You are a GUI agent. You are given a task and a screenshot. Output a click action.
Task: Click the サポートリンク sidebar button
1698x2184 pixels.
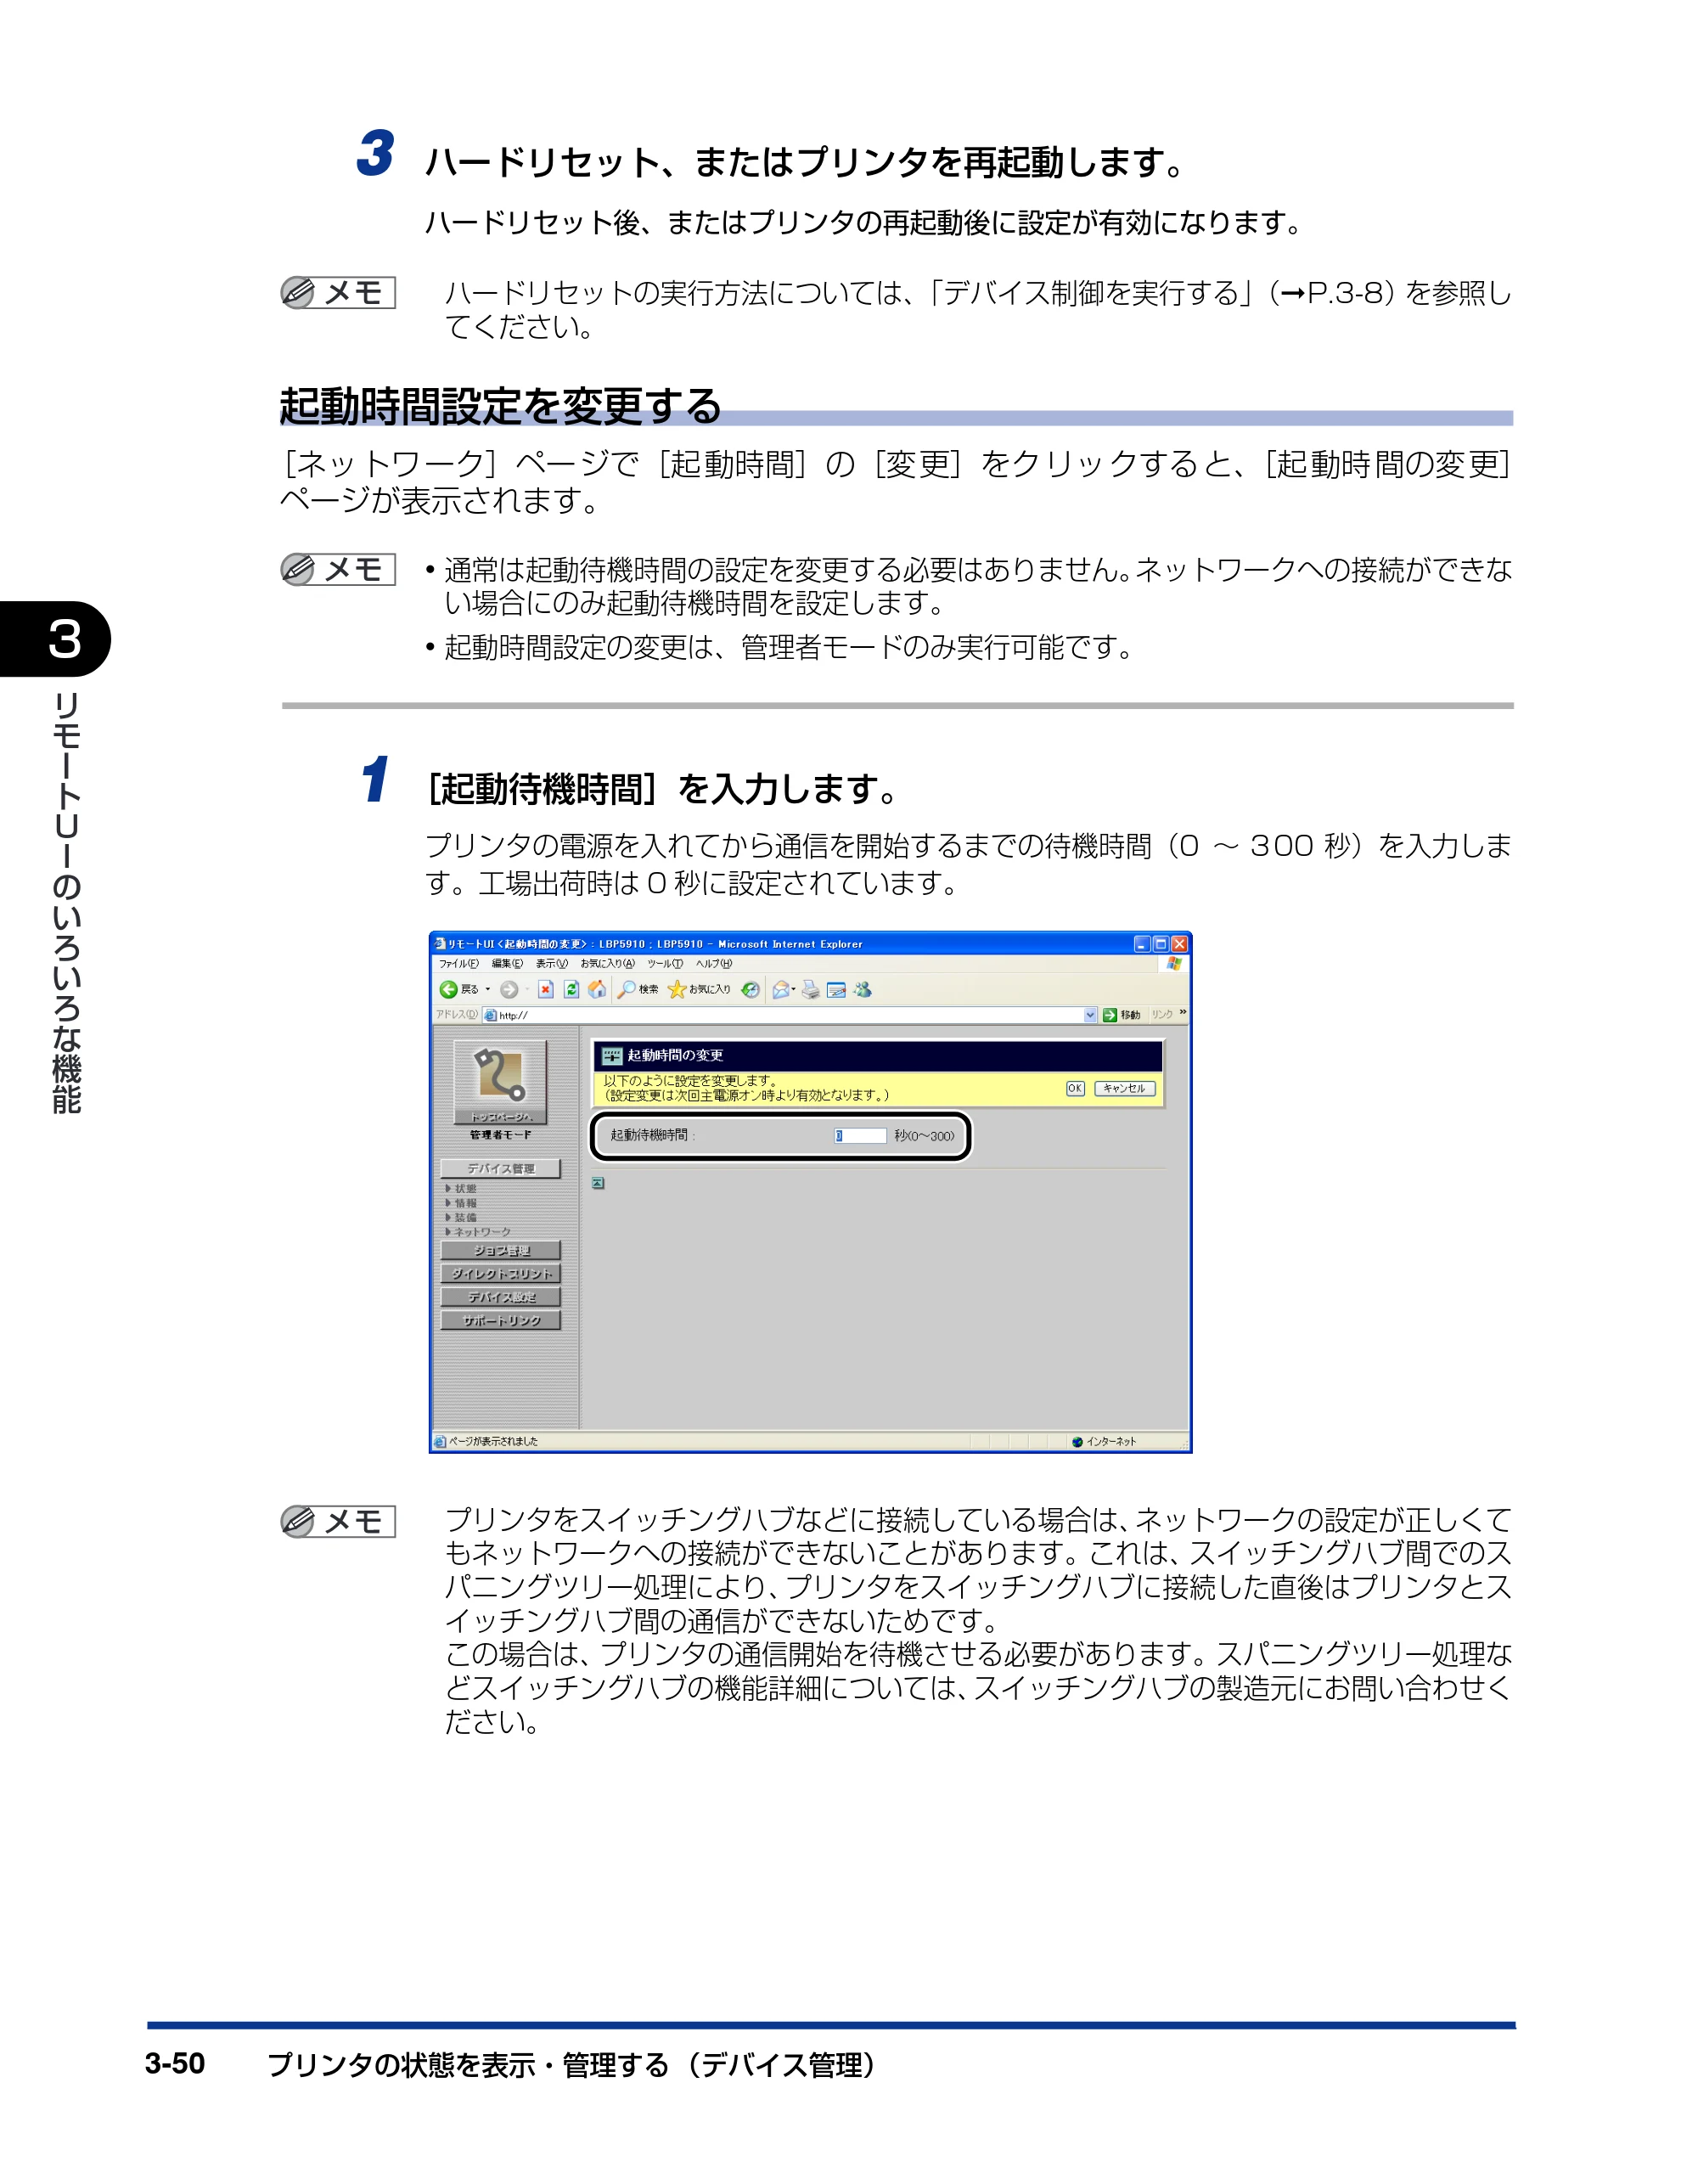[500, 1320]
